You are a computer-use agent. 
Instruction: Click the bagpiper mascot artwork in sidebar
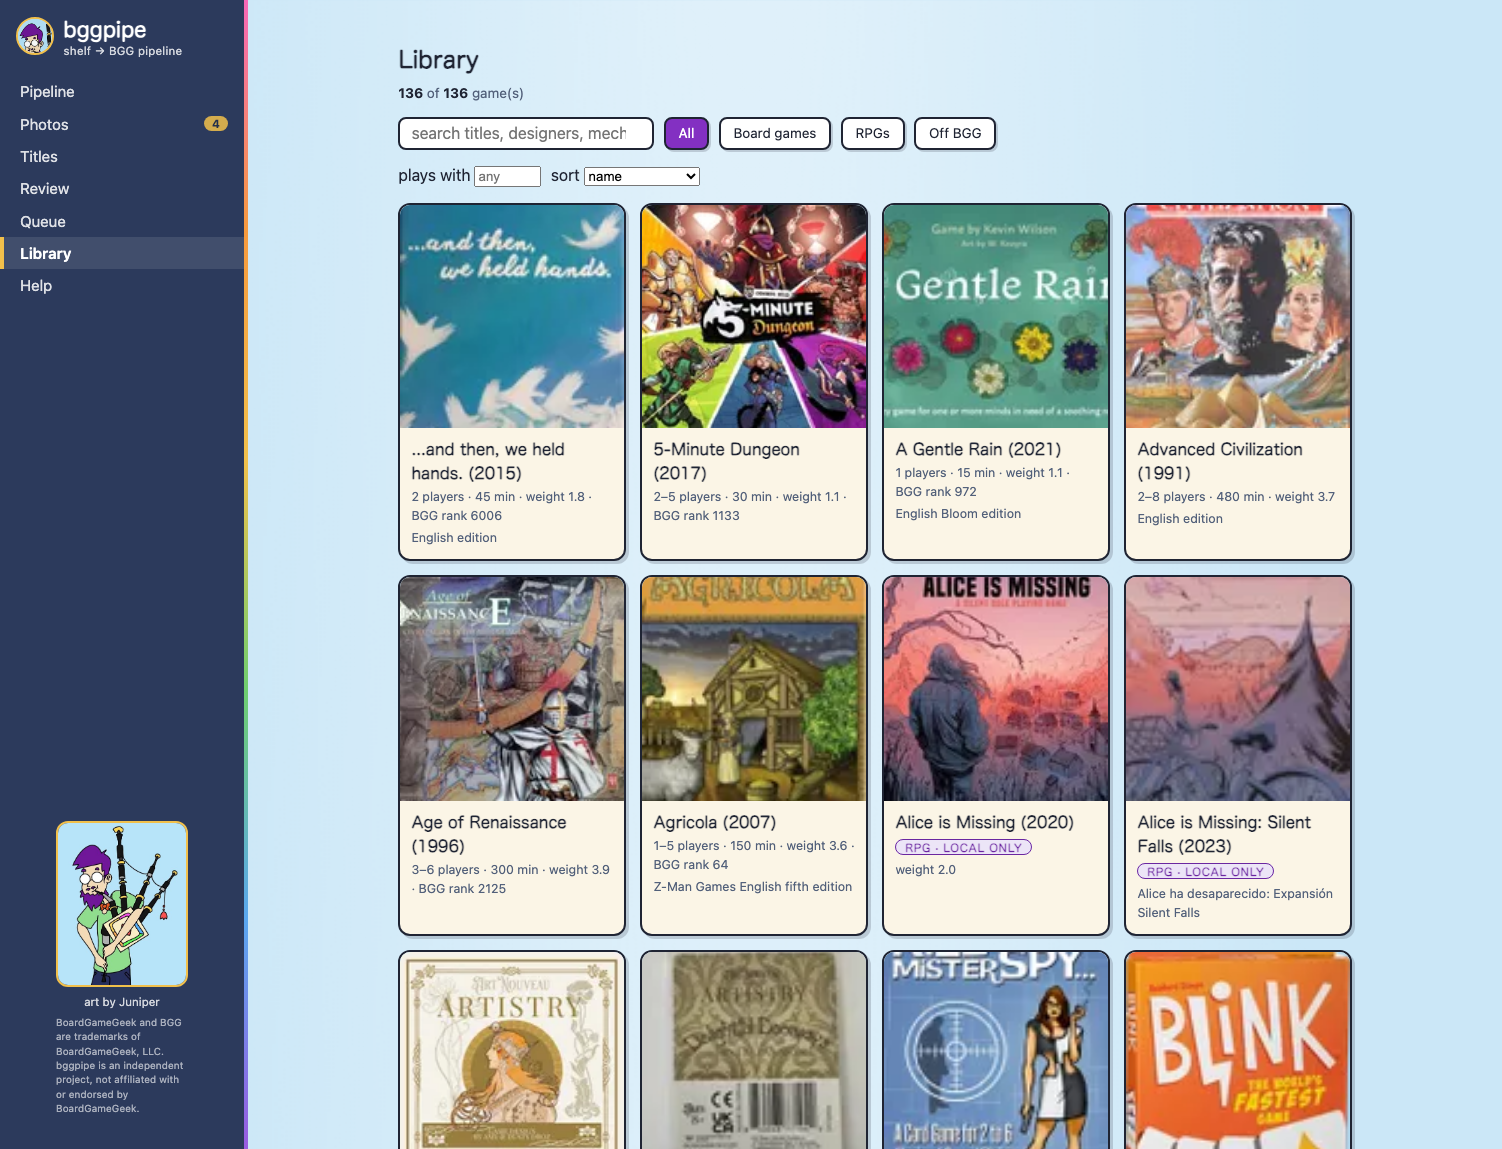(x=122, y=904)
